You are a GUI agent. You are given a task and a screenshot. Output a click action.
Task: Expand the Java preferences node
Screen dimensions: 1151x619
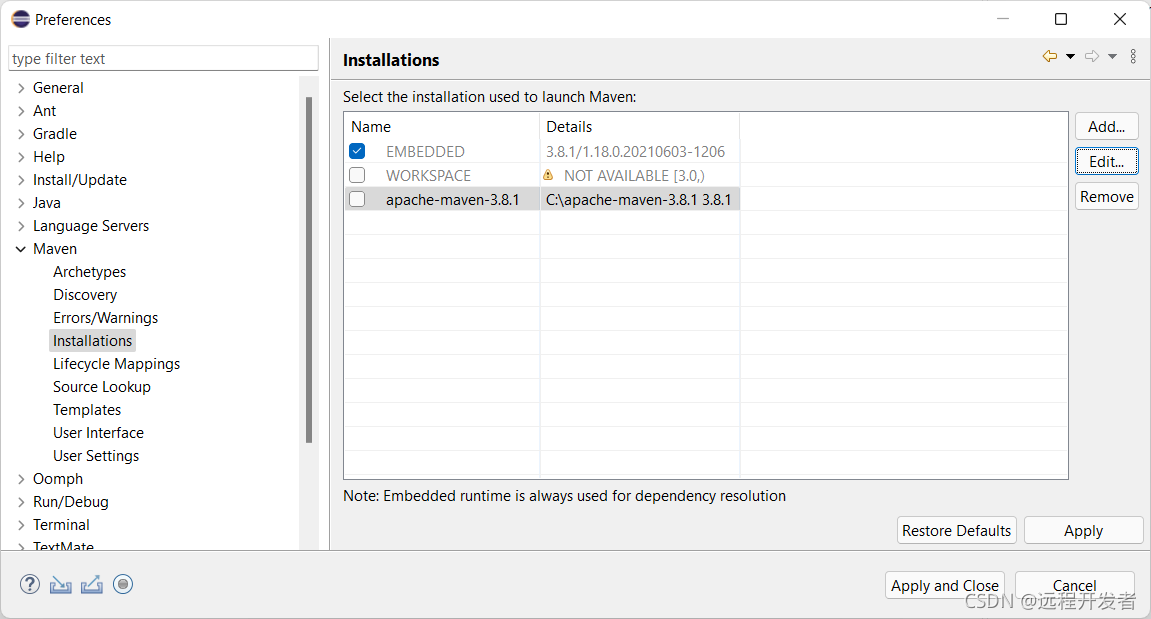point(21,203)
